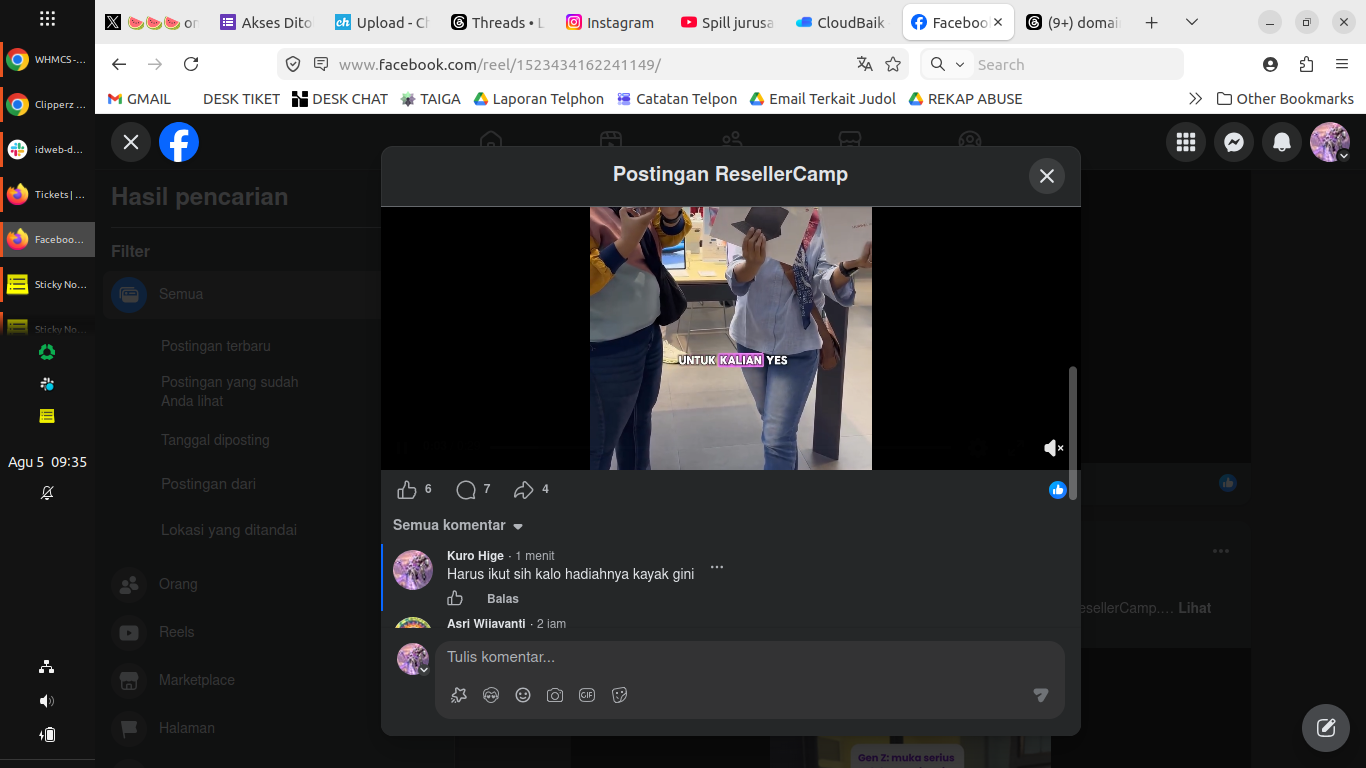Click the comment bubble icon showing 7
Image resolution: width=1366 pixels, height=768 pixels.
tap(466, 489)
